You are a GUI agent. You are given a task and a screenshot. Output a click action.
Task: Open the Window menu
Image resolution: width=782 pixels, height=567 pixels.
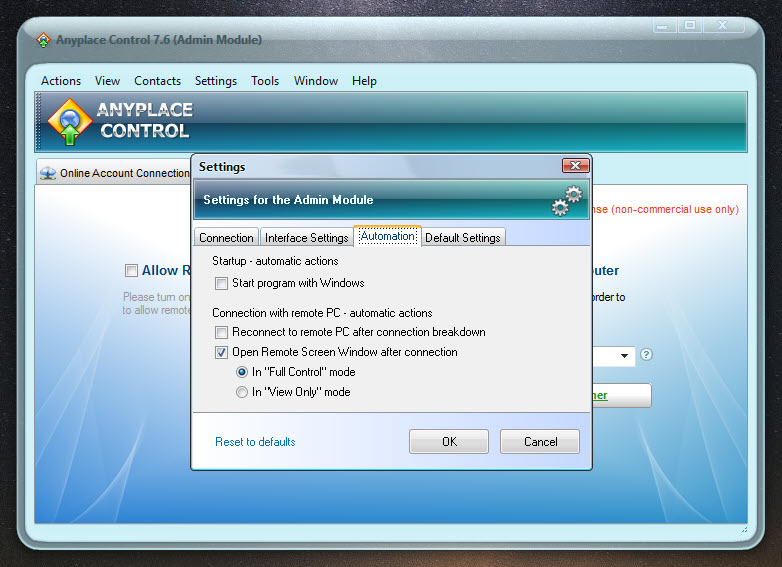[x=316, y=81]
